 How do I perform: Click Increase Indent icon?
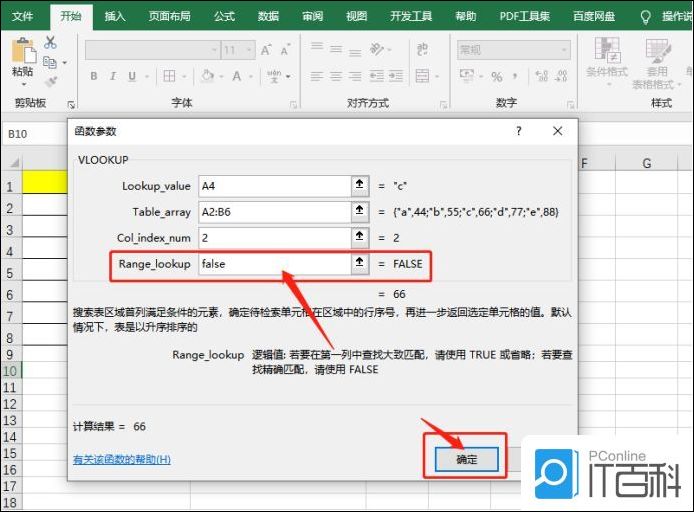tap(396, 76)
